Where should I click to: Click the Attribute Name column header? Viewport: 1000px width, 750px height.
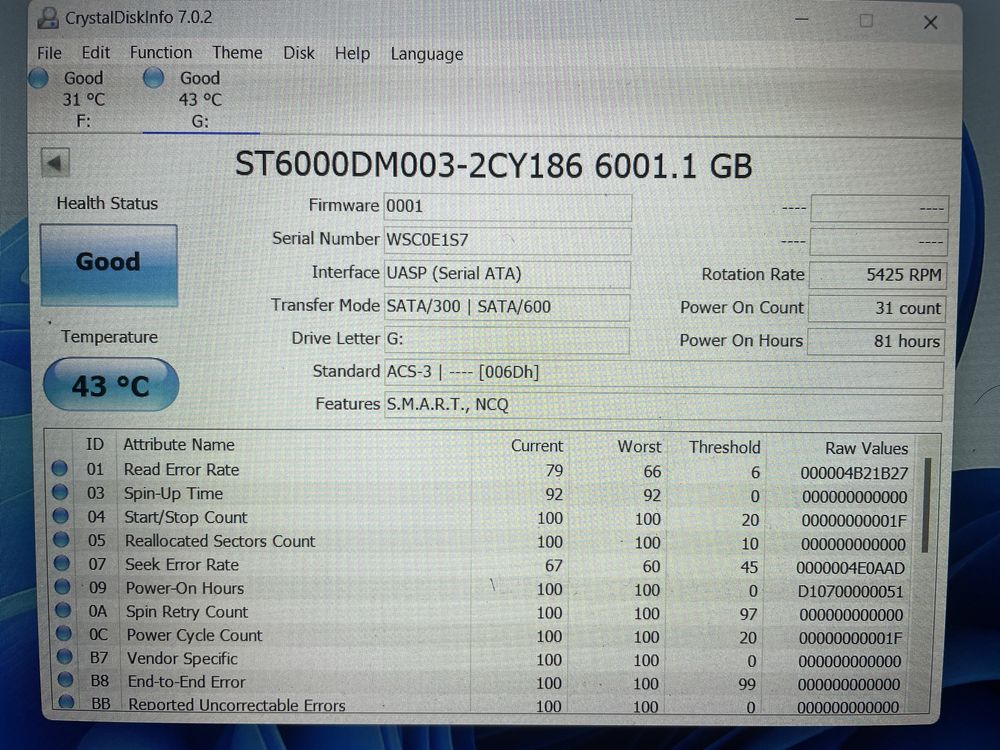pos(179,445)
